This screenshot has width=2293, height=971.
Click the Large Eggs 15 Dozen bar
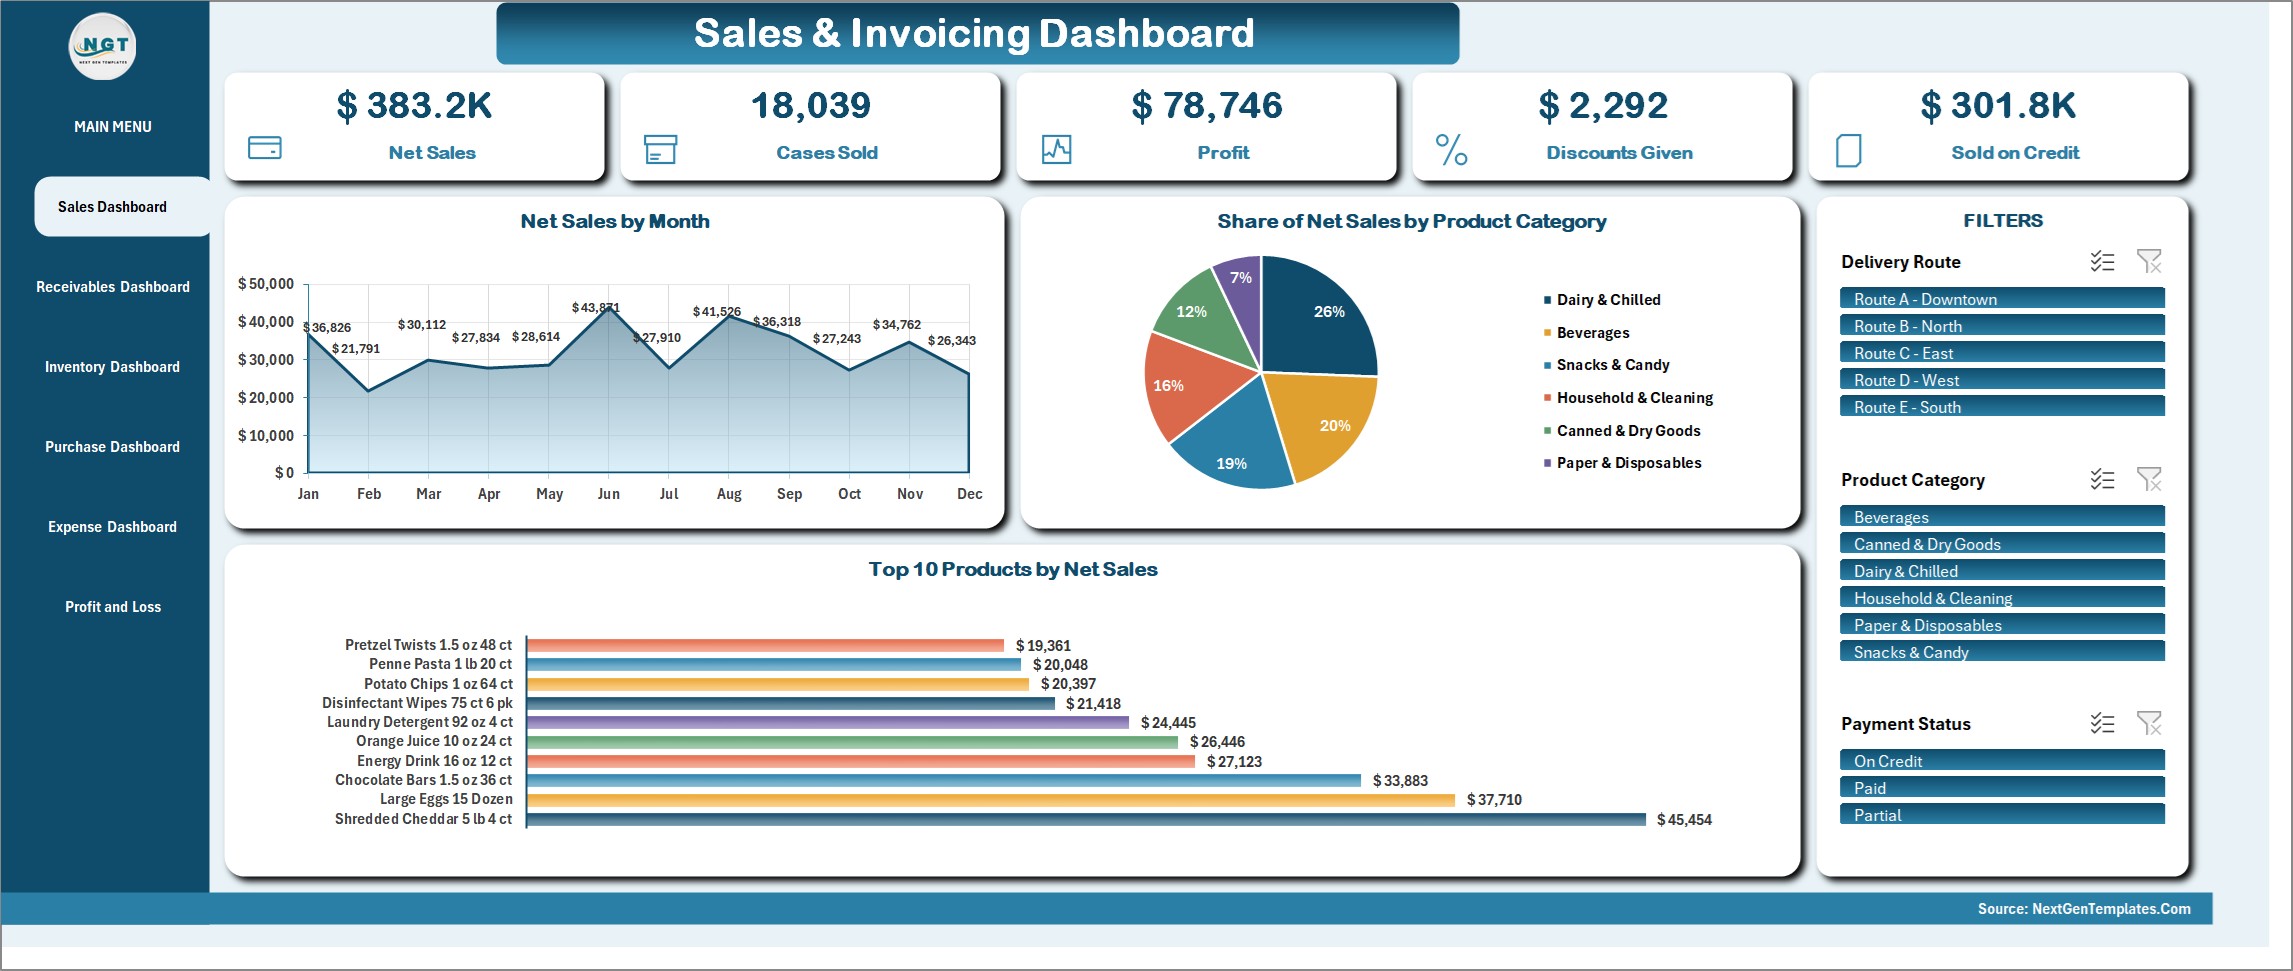[x=991, y=800]
